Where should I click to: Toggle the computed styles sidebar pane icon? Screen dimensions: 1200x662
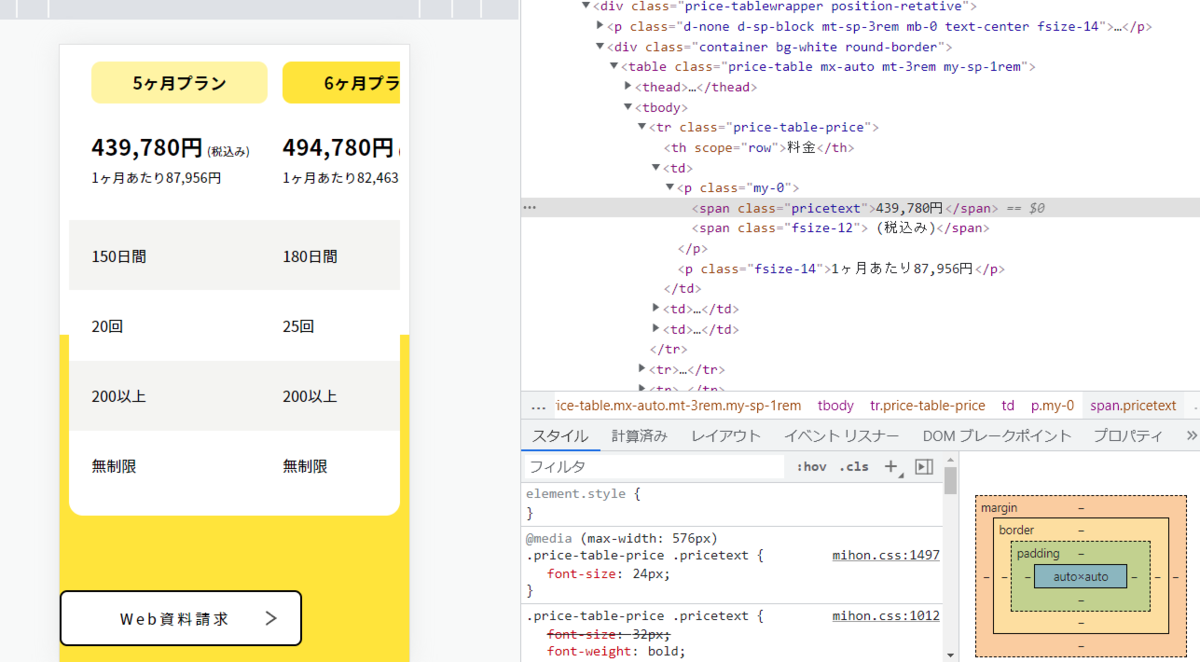coord(924,467)
